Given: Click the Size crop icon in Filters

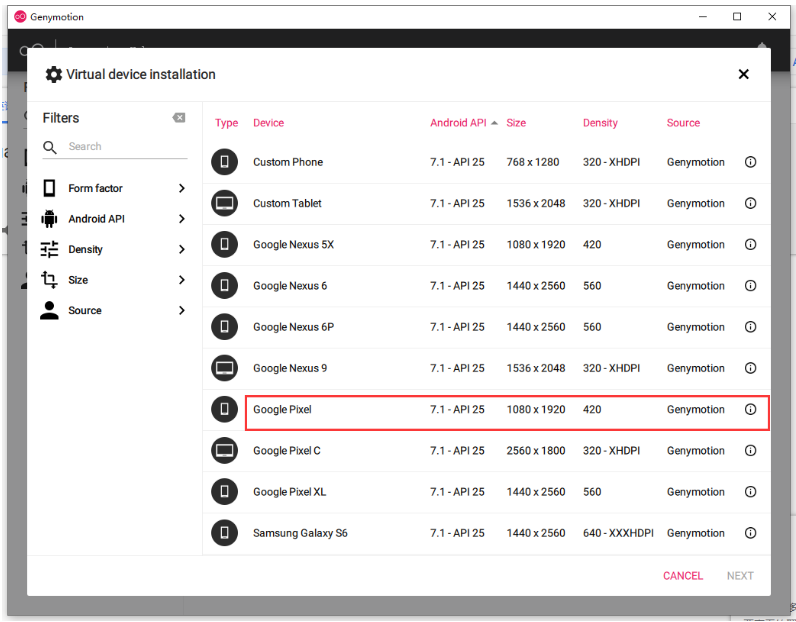Looking at the screenshot, I should coord(49,280).
